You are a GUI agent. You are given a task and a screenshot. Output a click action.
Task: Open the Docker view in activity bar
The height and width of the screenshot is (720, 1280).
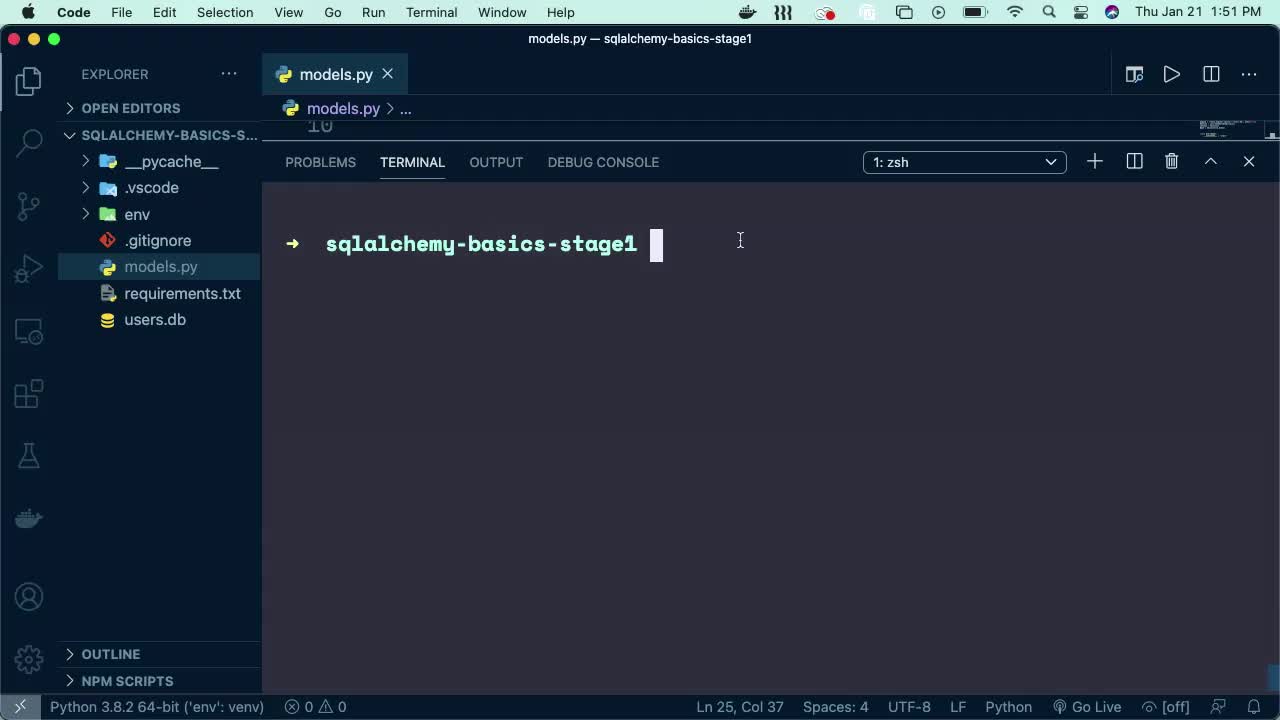pos(29,518)
